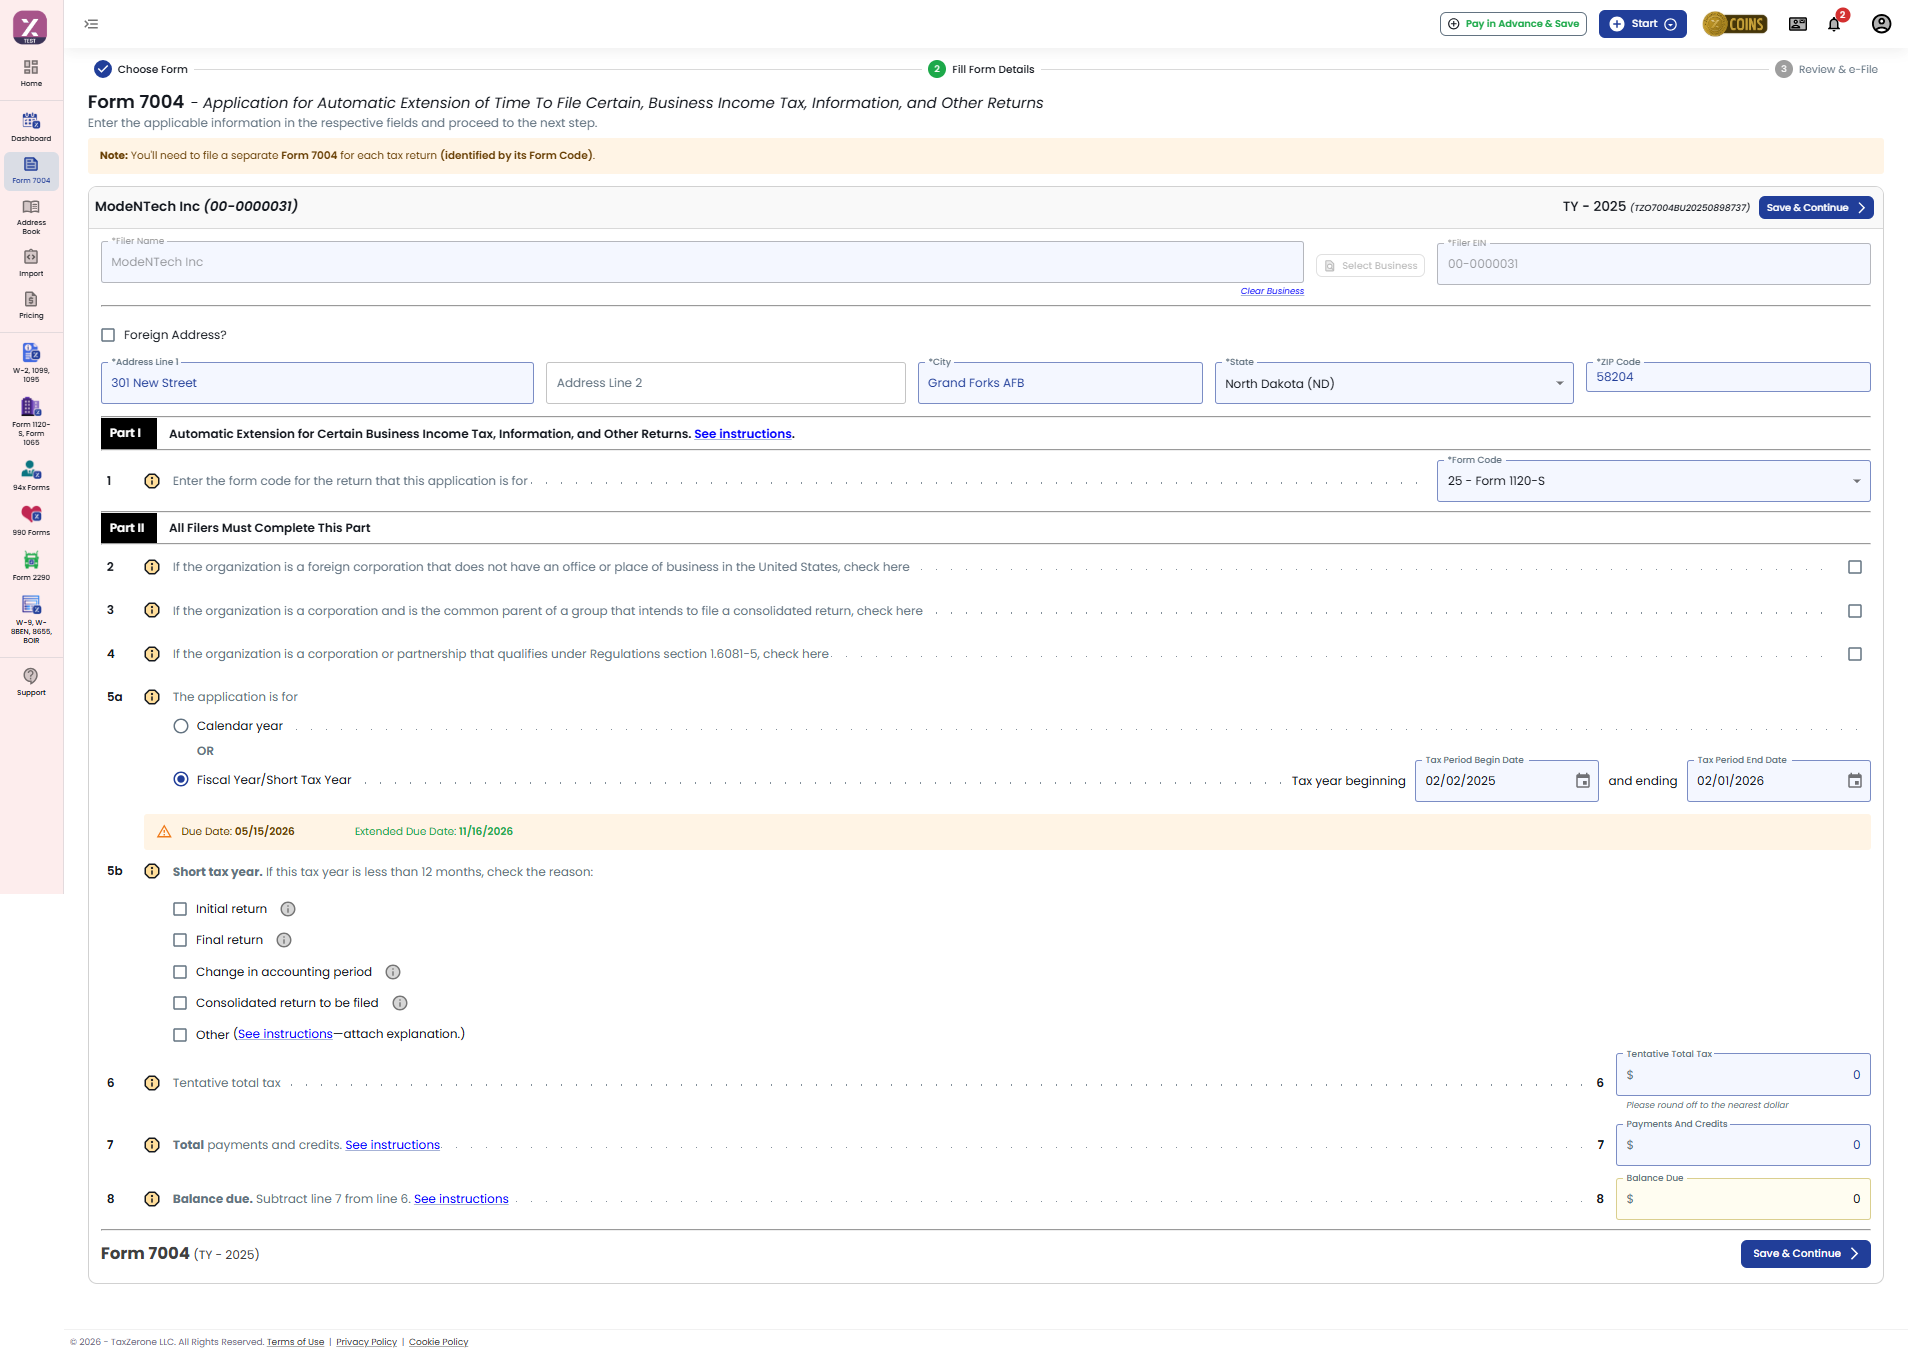1908x1356 pixels.
Task: Click the Clear Business link
Action: tap(1272, 291)
